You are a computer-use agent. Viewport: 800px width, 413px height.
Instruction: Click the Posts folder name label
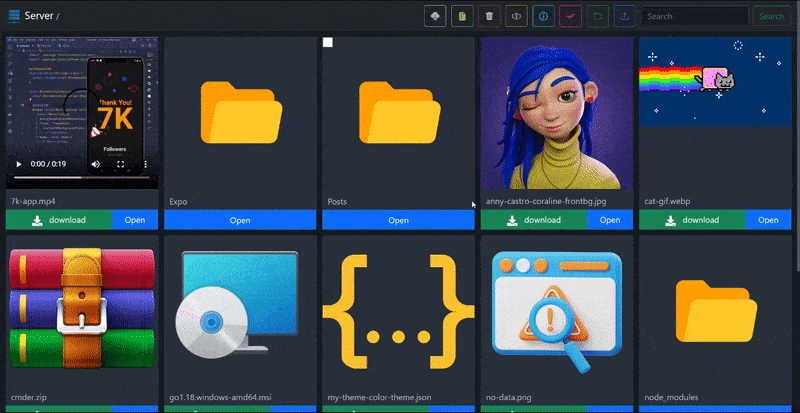pos(337,202)
